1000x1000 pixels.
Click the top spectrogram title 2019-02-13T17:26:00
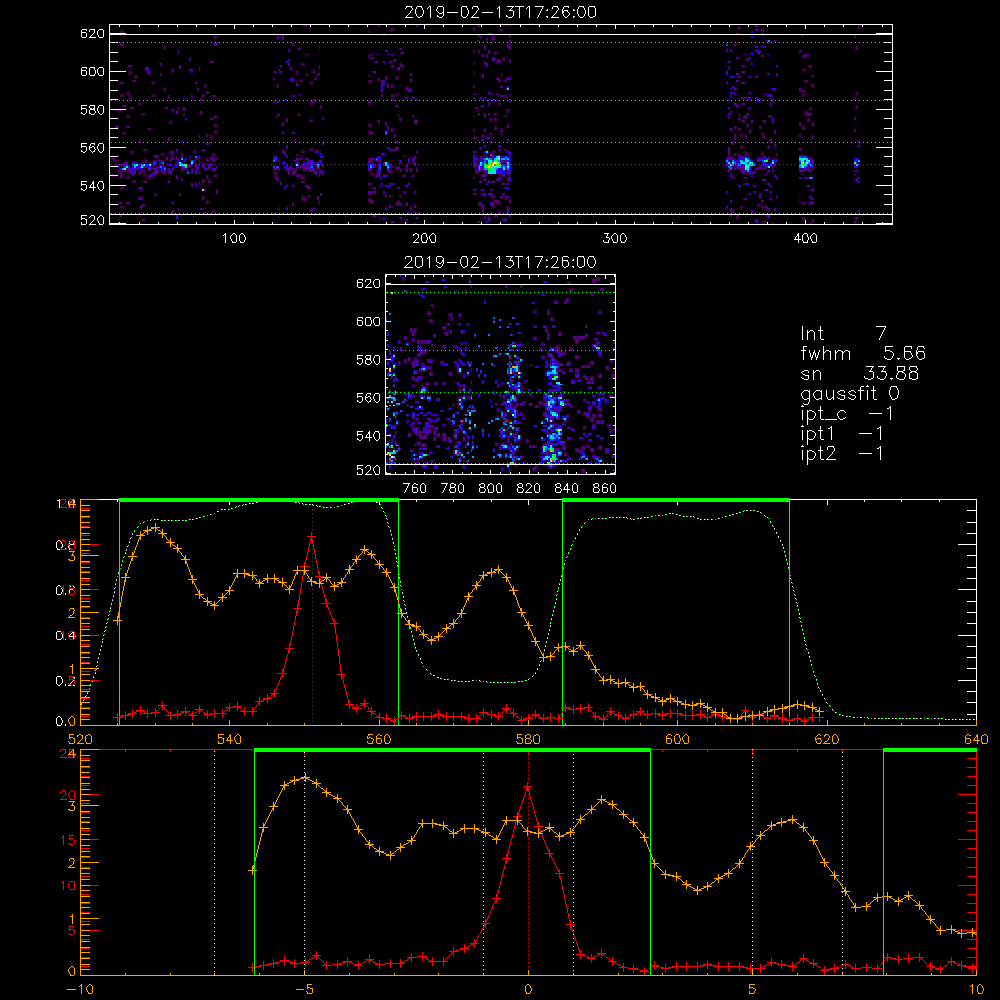pyautogui.click(x=501, y=12)
